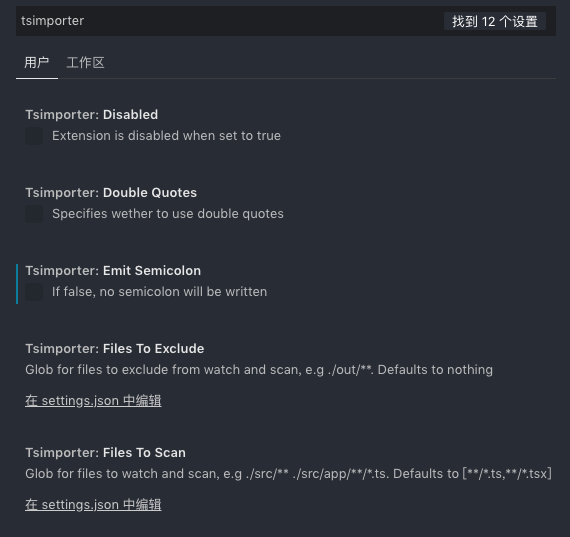
Task: Click the blue modified indicator beside Emit Semicolon
Action: pyautogui.click(x=17, y=284)
